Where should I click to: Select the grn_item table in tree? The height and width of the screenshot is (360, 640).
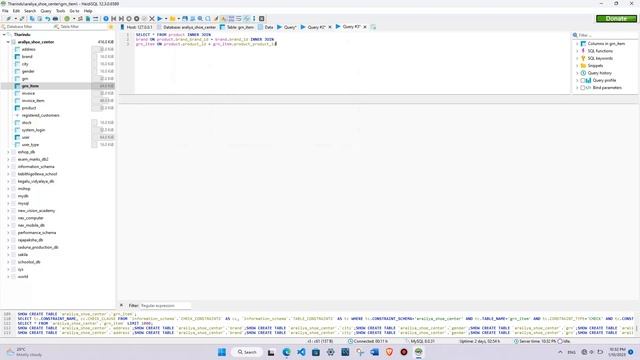(x=30, y=86)
